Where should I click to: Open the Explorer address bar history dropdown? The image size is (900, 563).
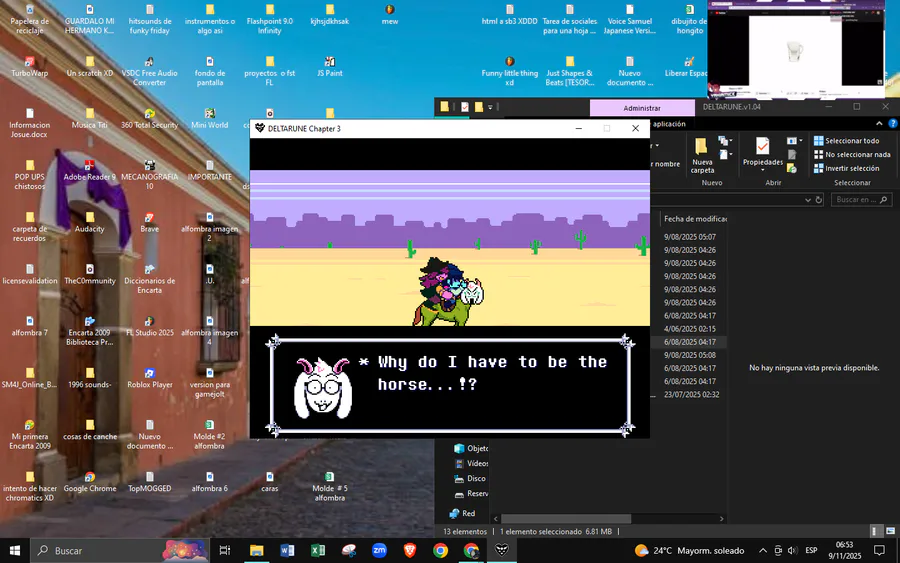[808, 200]
